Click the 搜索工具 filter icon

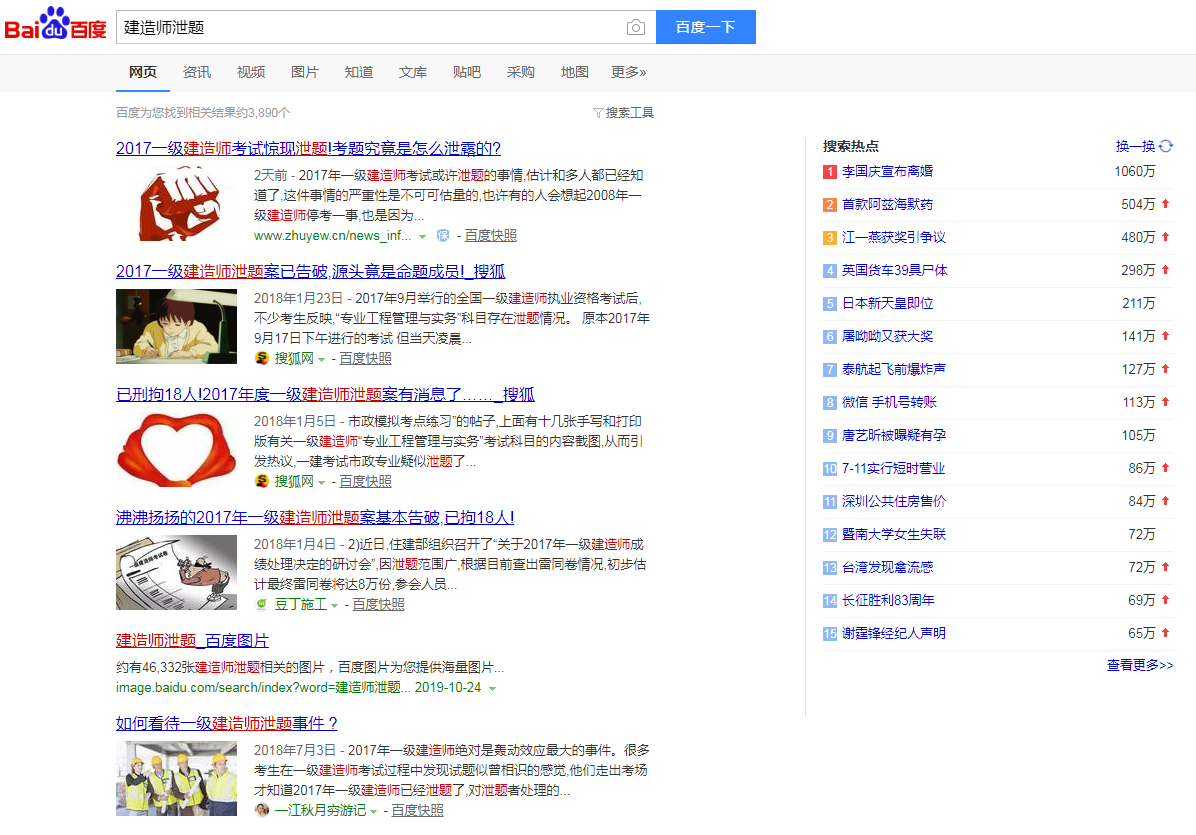pyautogui.click(x=598, y=113)
